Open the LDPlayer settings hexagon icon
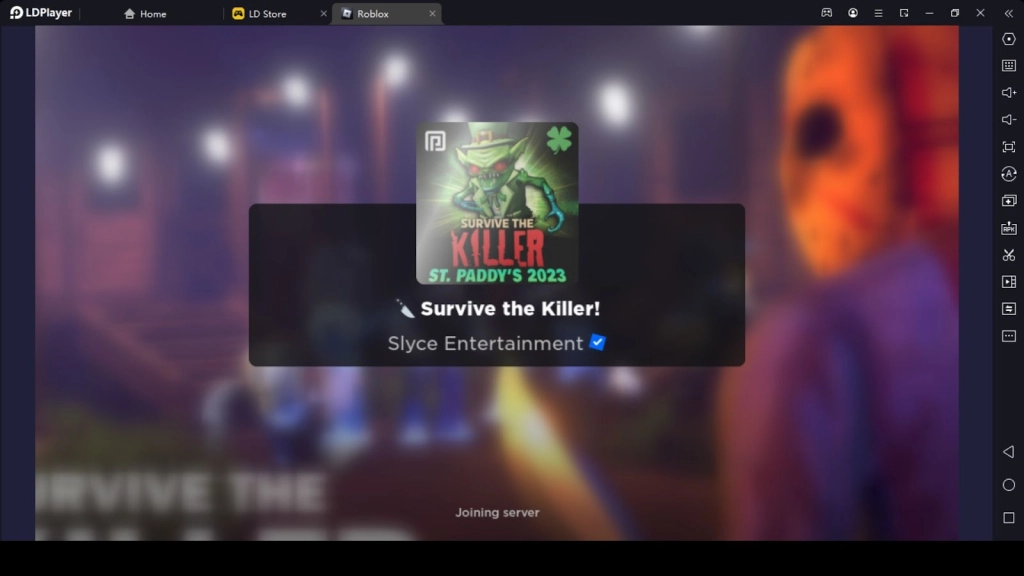Screen dimensions: 1024x576 point(1008,39)
